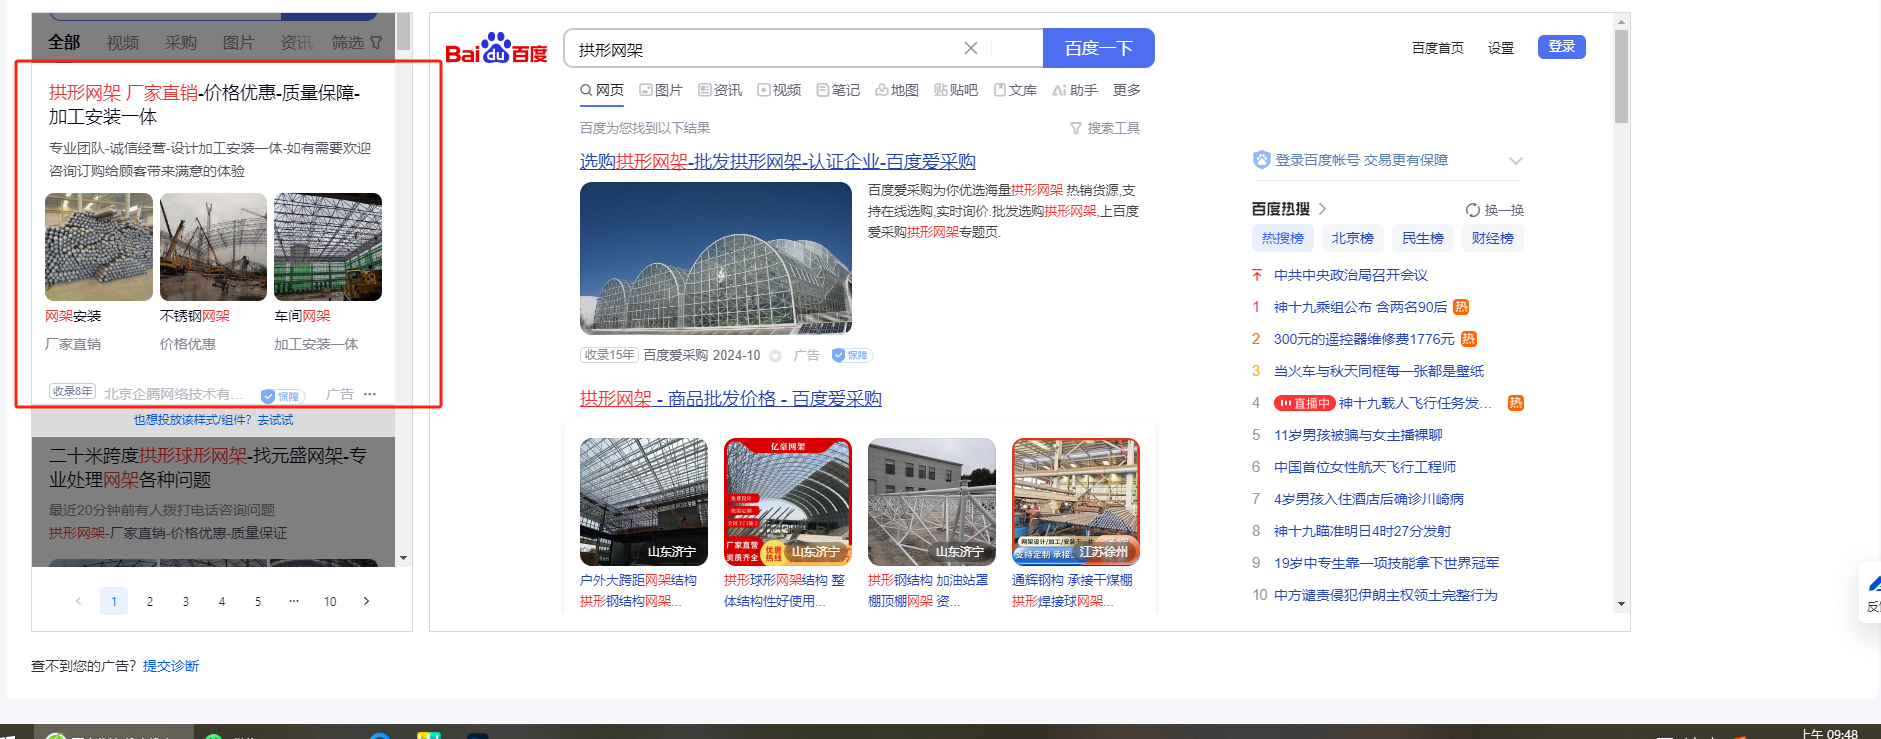Go to next page arrow in pagination

coord(366,601)
